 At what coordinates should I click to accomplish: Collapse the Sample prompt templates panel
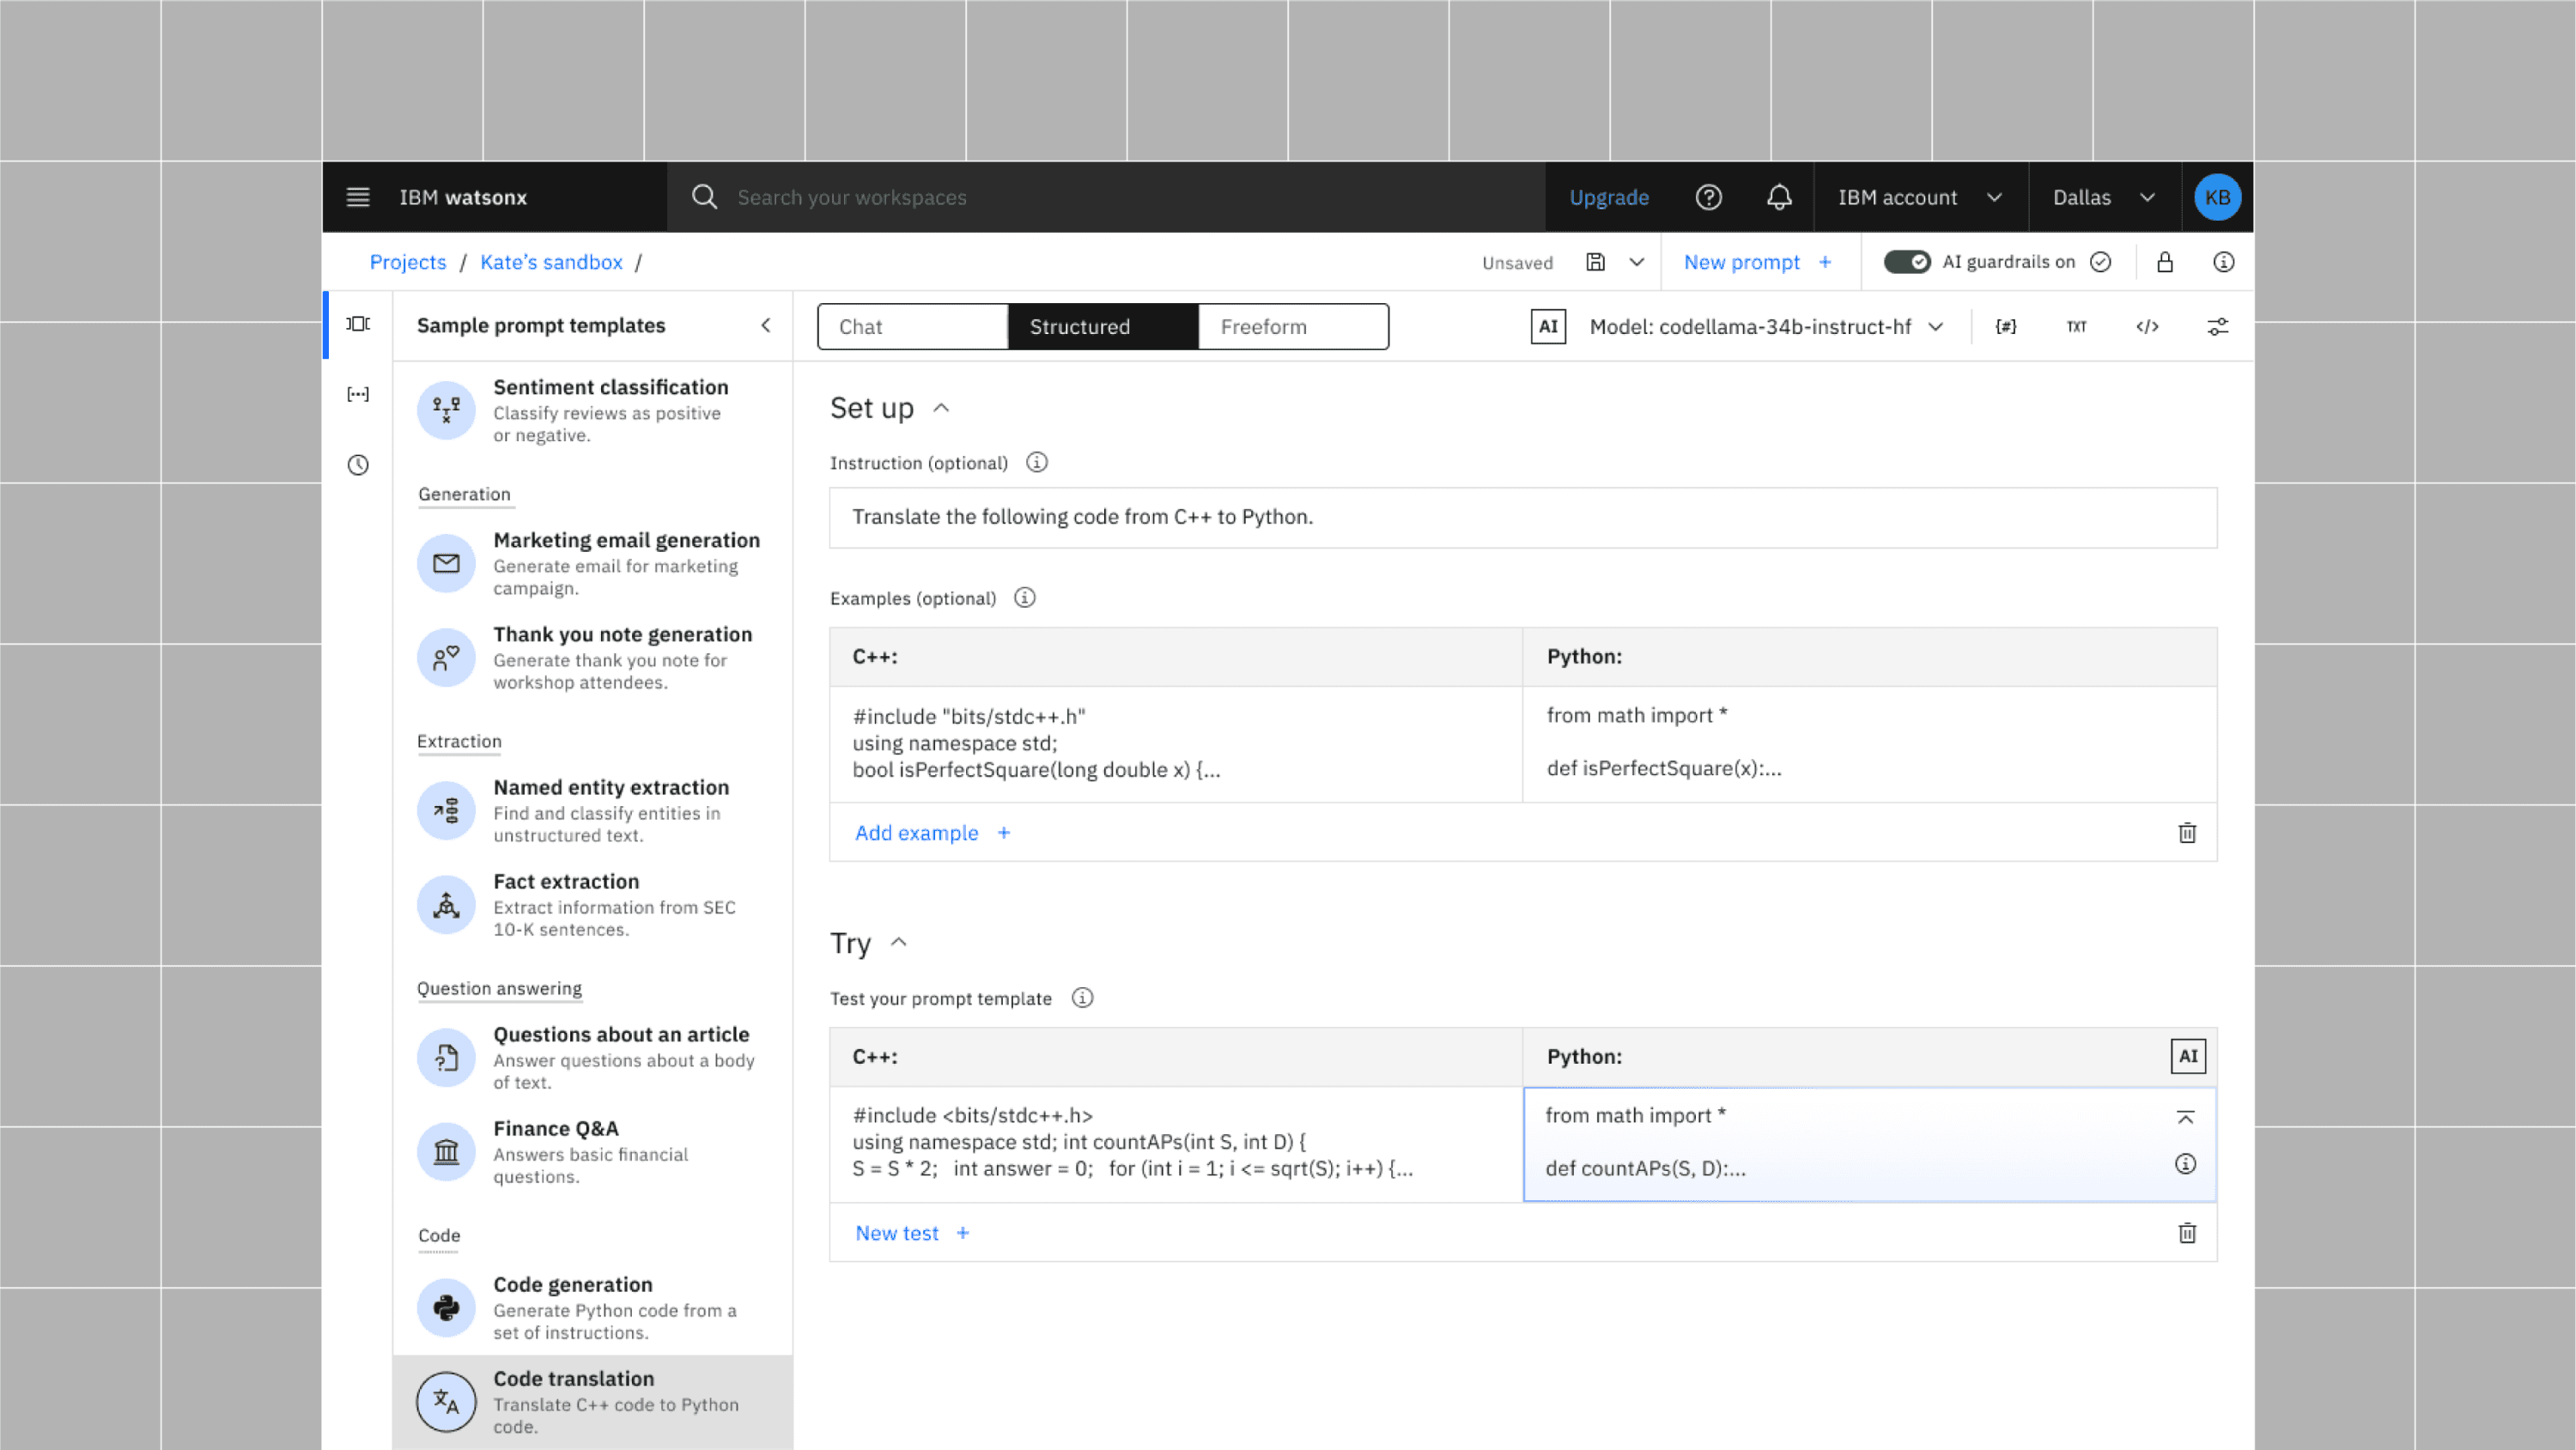point(766,325)
